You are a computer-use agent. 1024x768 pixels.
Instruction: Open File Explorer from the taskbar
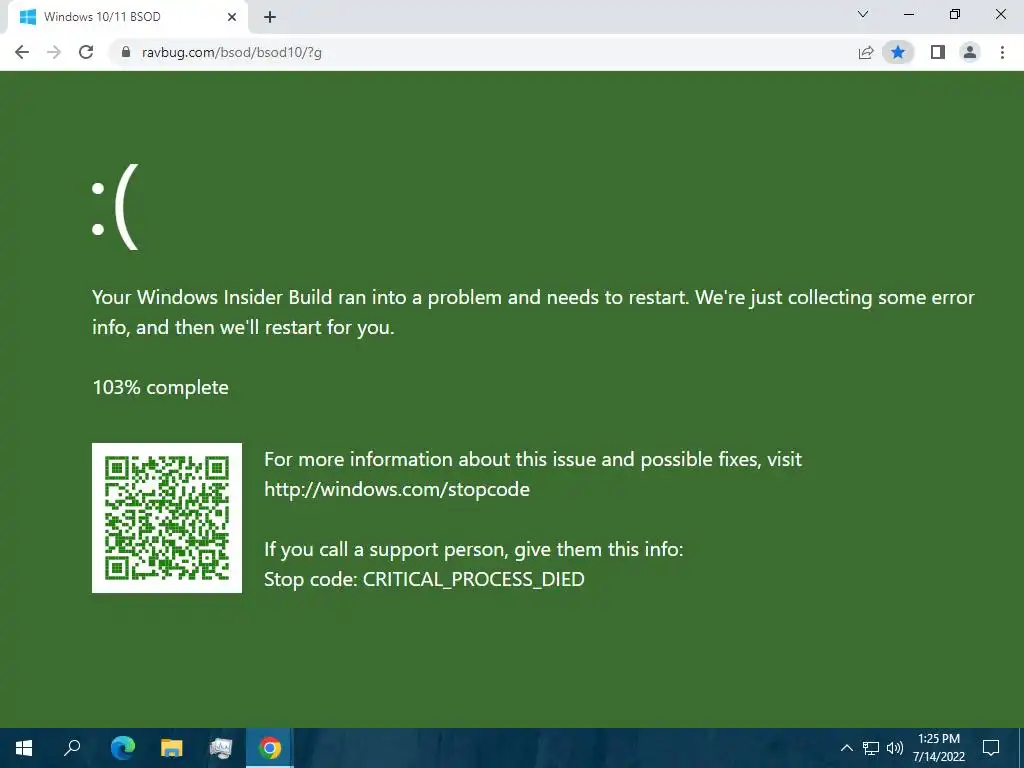click(x=172, y=748)
